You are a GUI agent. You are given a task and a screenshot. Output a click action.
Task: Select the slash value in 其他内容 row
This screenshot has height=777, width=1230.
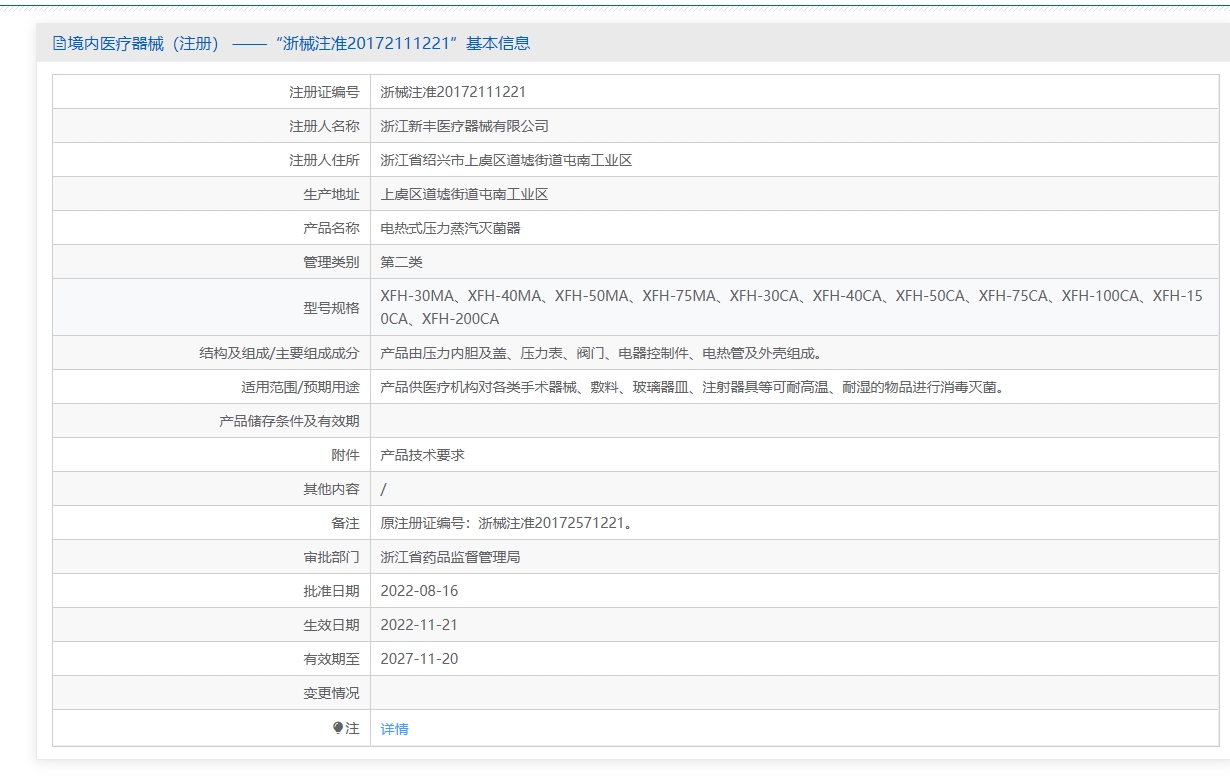384,489
